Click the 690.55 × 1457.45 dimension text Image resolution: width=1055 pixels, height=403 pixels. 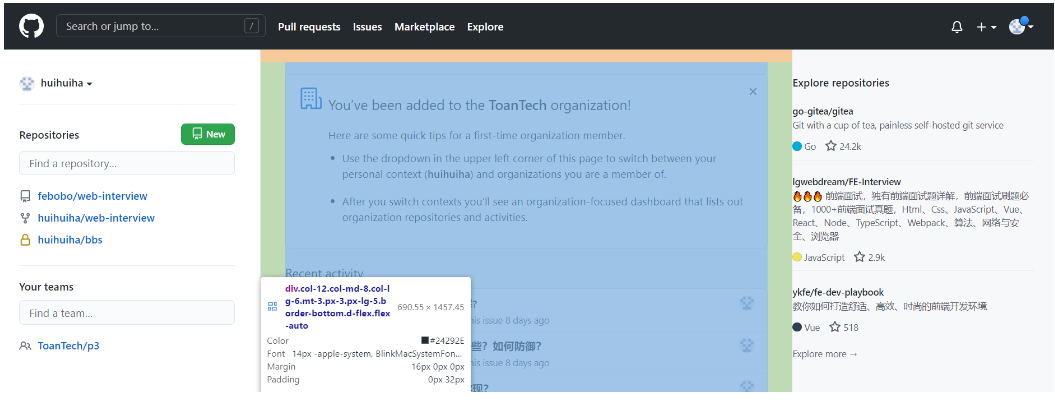(431, 307)
